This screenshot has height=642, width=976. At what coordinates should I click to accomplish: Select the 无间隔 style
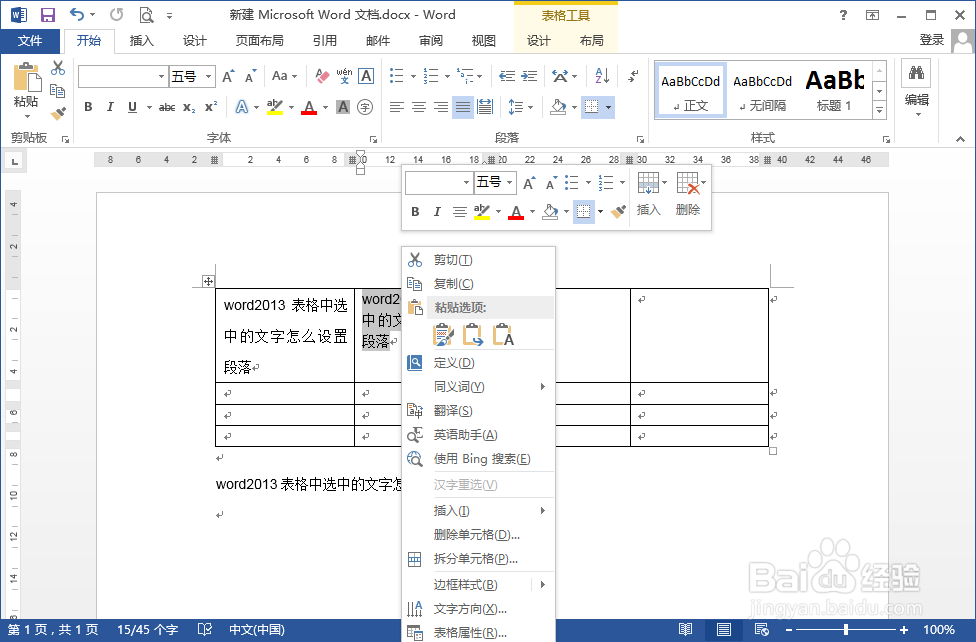762,90
